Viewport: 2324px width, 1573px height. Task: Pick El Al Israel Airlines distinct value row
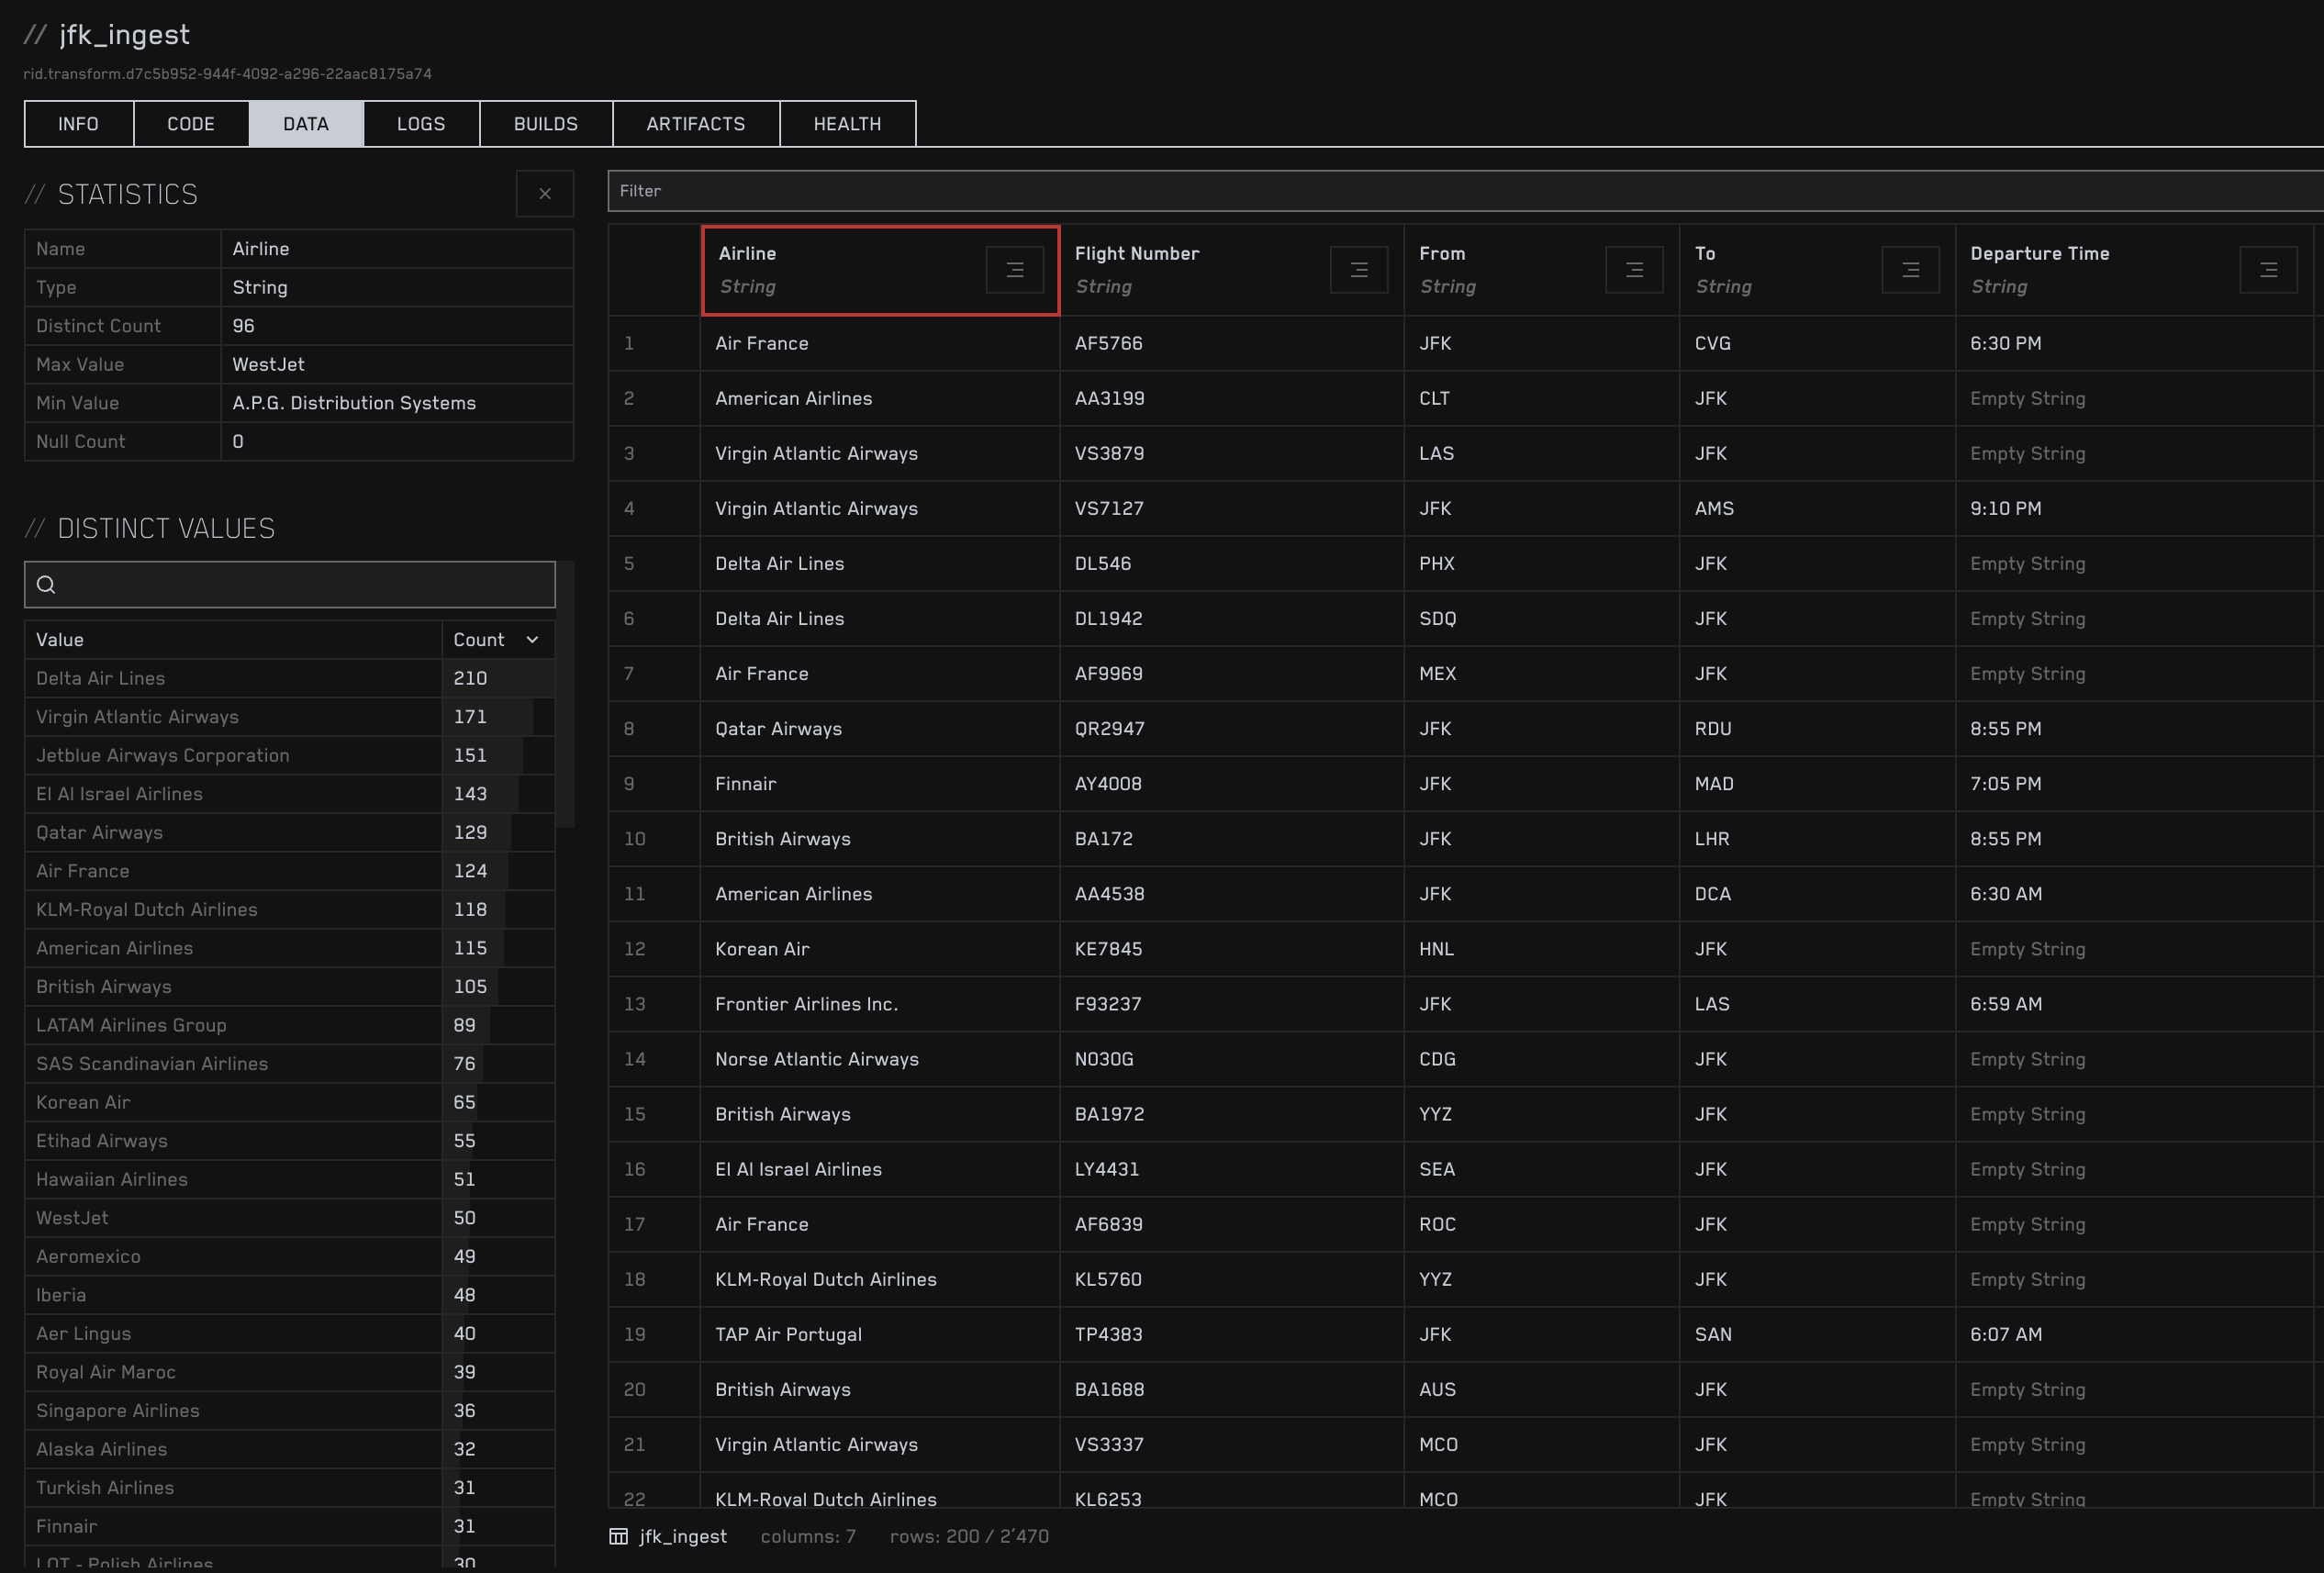coord(290,794)
